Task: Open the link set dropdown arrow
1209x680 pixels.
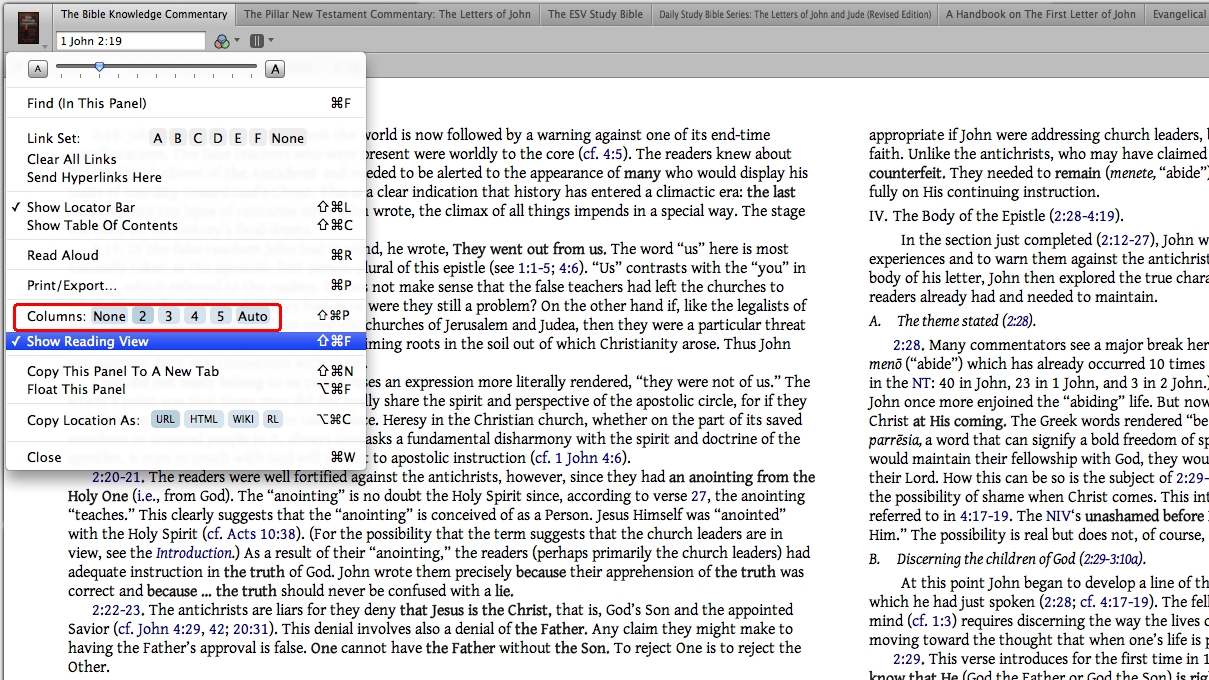Action: click(x=239, y=41)
